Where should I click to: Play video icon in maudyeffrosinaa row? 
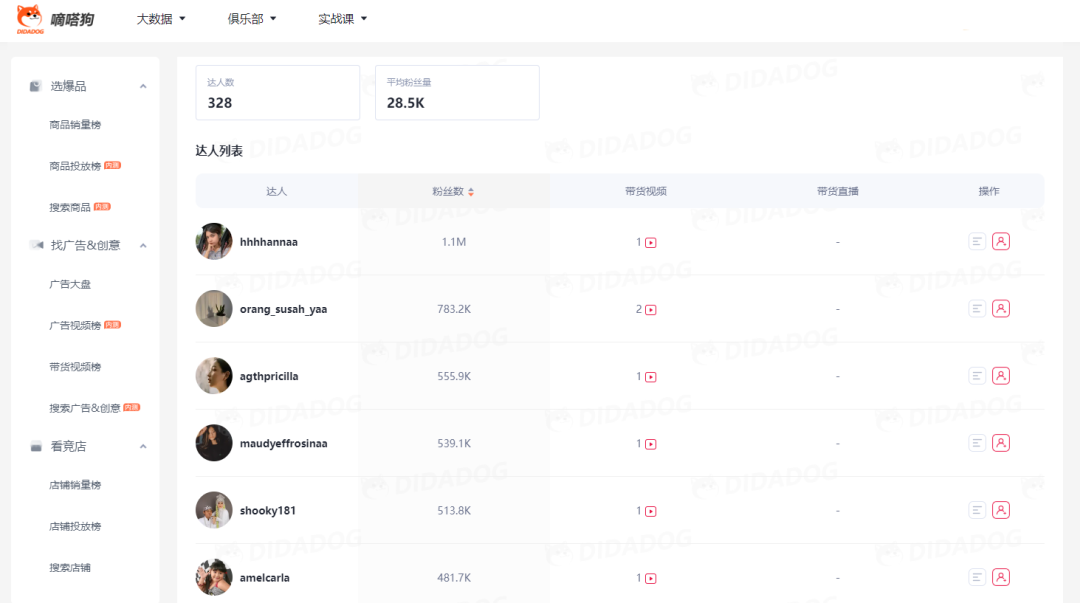click(651, 444)
